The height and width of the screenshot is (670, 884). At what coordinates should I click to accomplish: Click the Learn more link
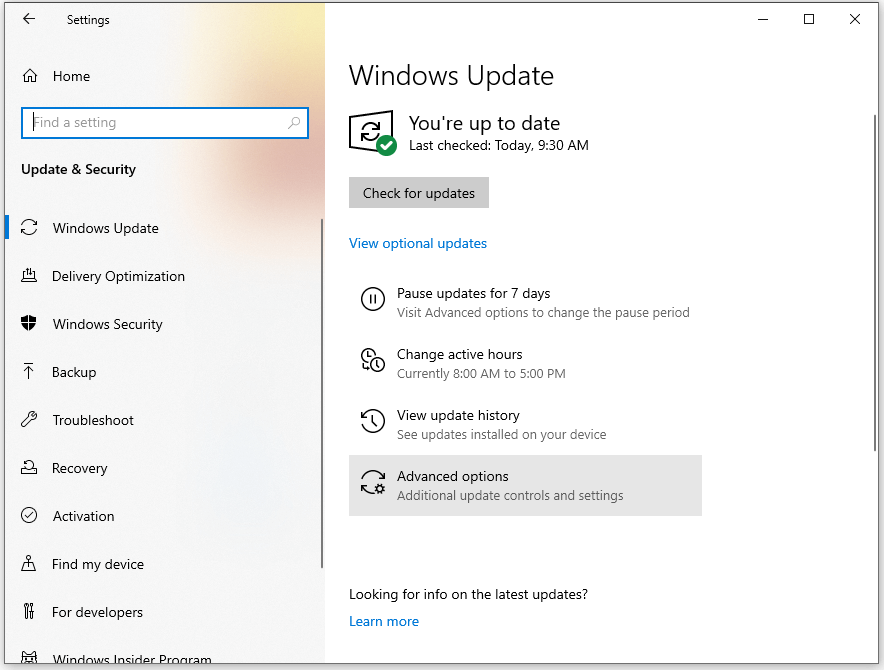(384, 621)
